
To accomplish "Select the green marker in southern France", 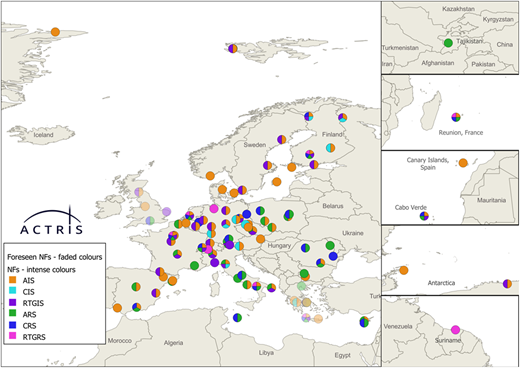I will click(195, 266).
